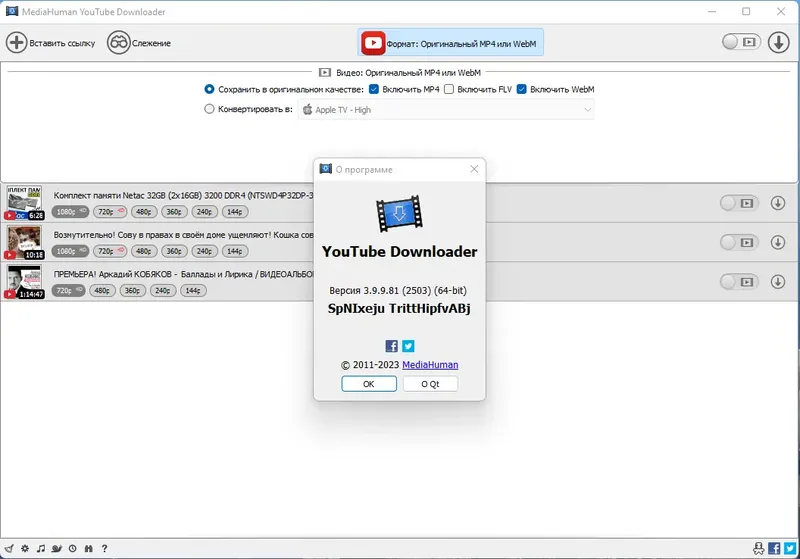Viewport: 800px width, 559px height.
Task: Select 720p for Netac memory video
Action: [110, 212]
